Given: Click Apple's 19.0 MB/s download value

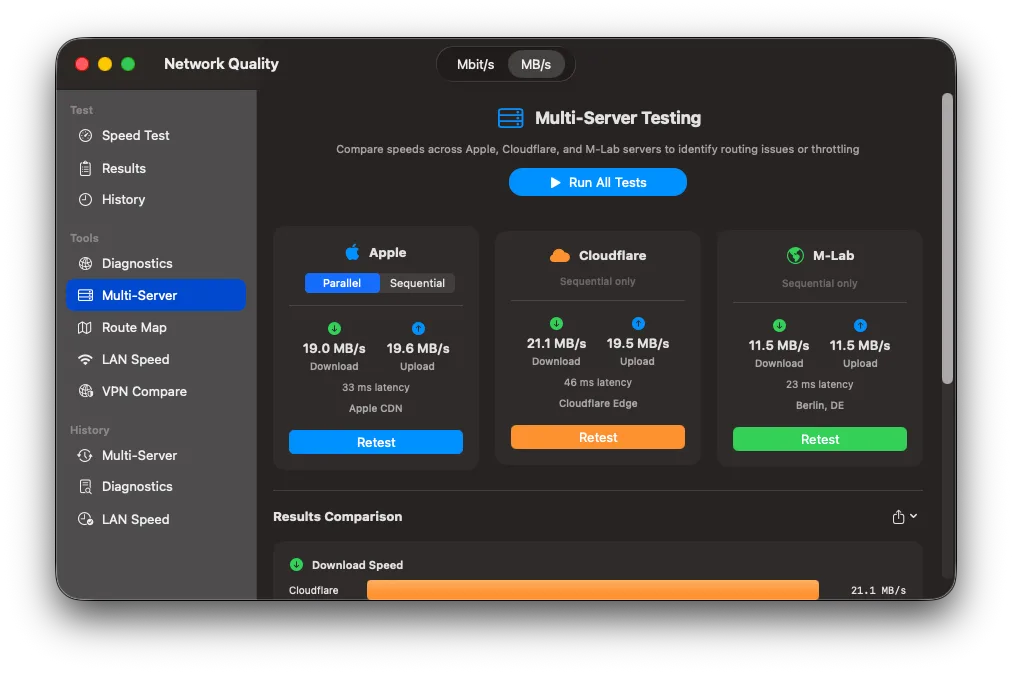Looking at the screenshot, I should pos(334,349).
